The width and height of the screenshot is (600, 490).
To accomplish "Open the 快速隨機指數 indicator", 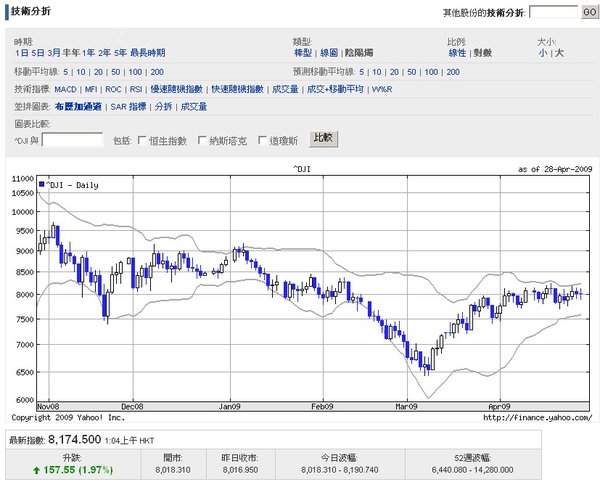I will pos(238,89).
